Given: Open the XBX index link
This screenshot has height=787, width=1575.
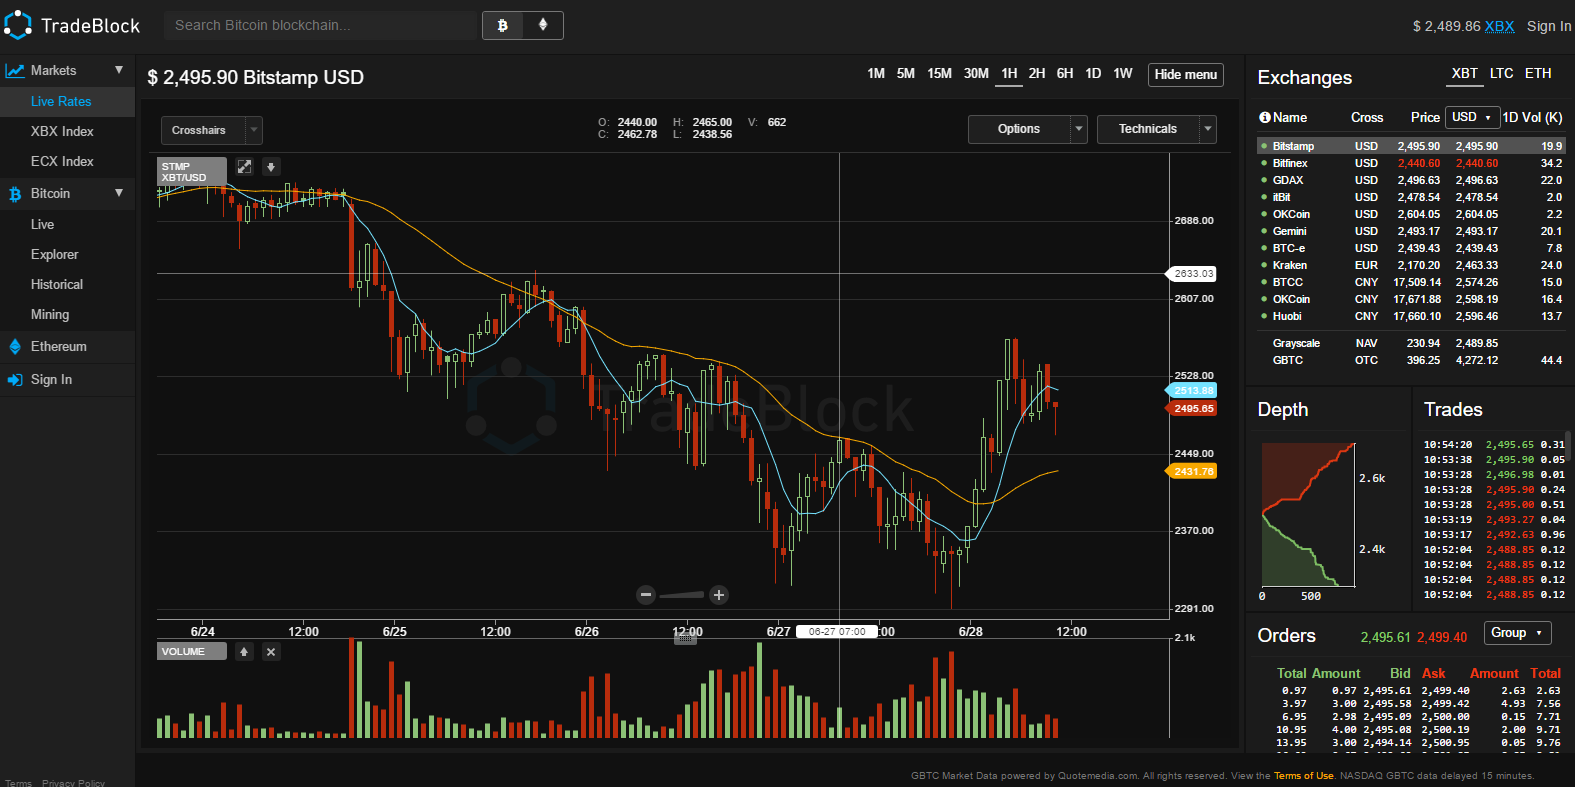Looking at the screenshot, I should click(1499, 26).
